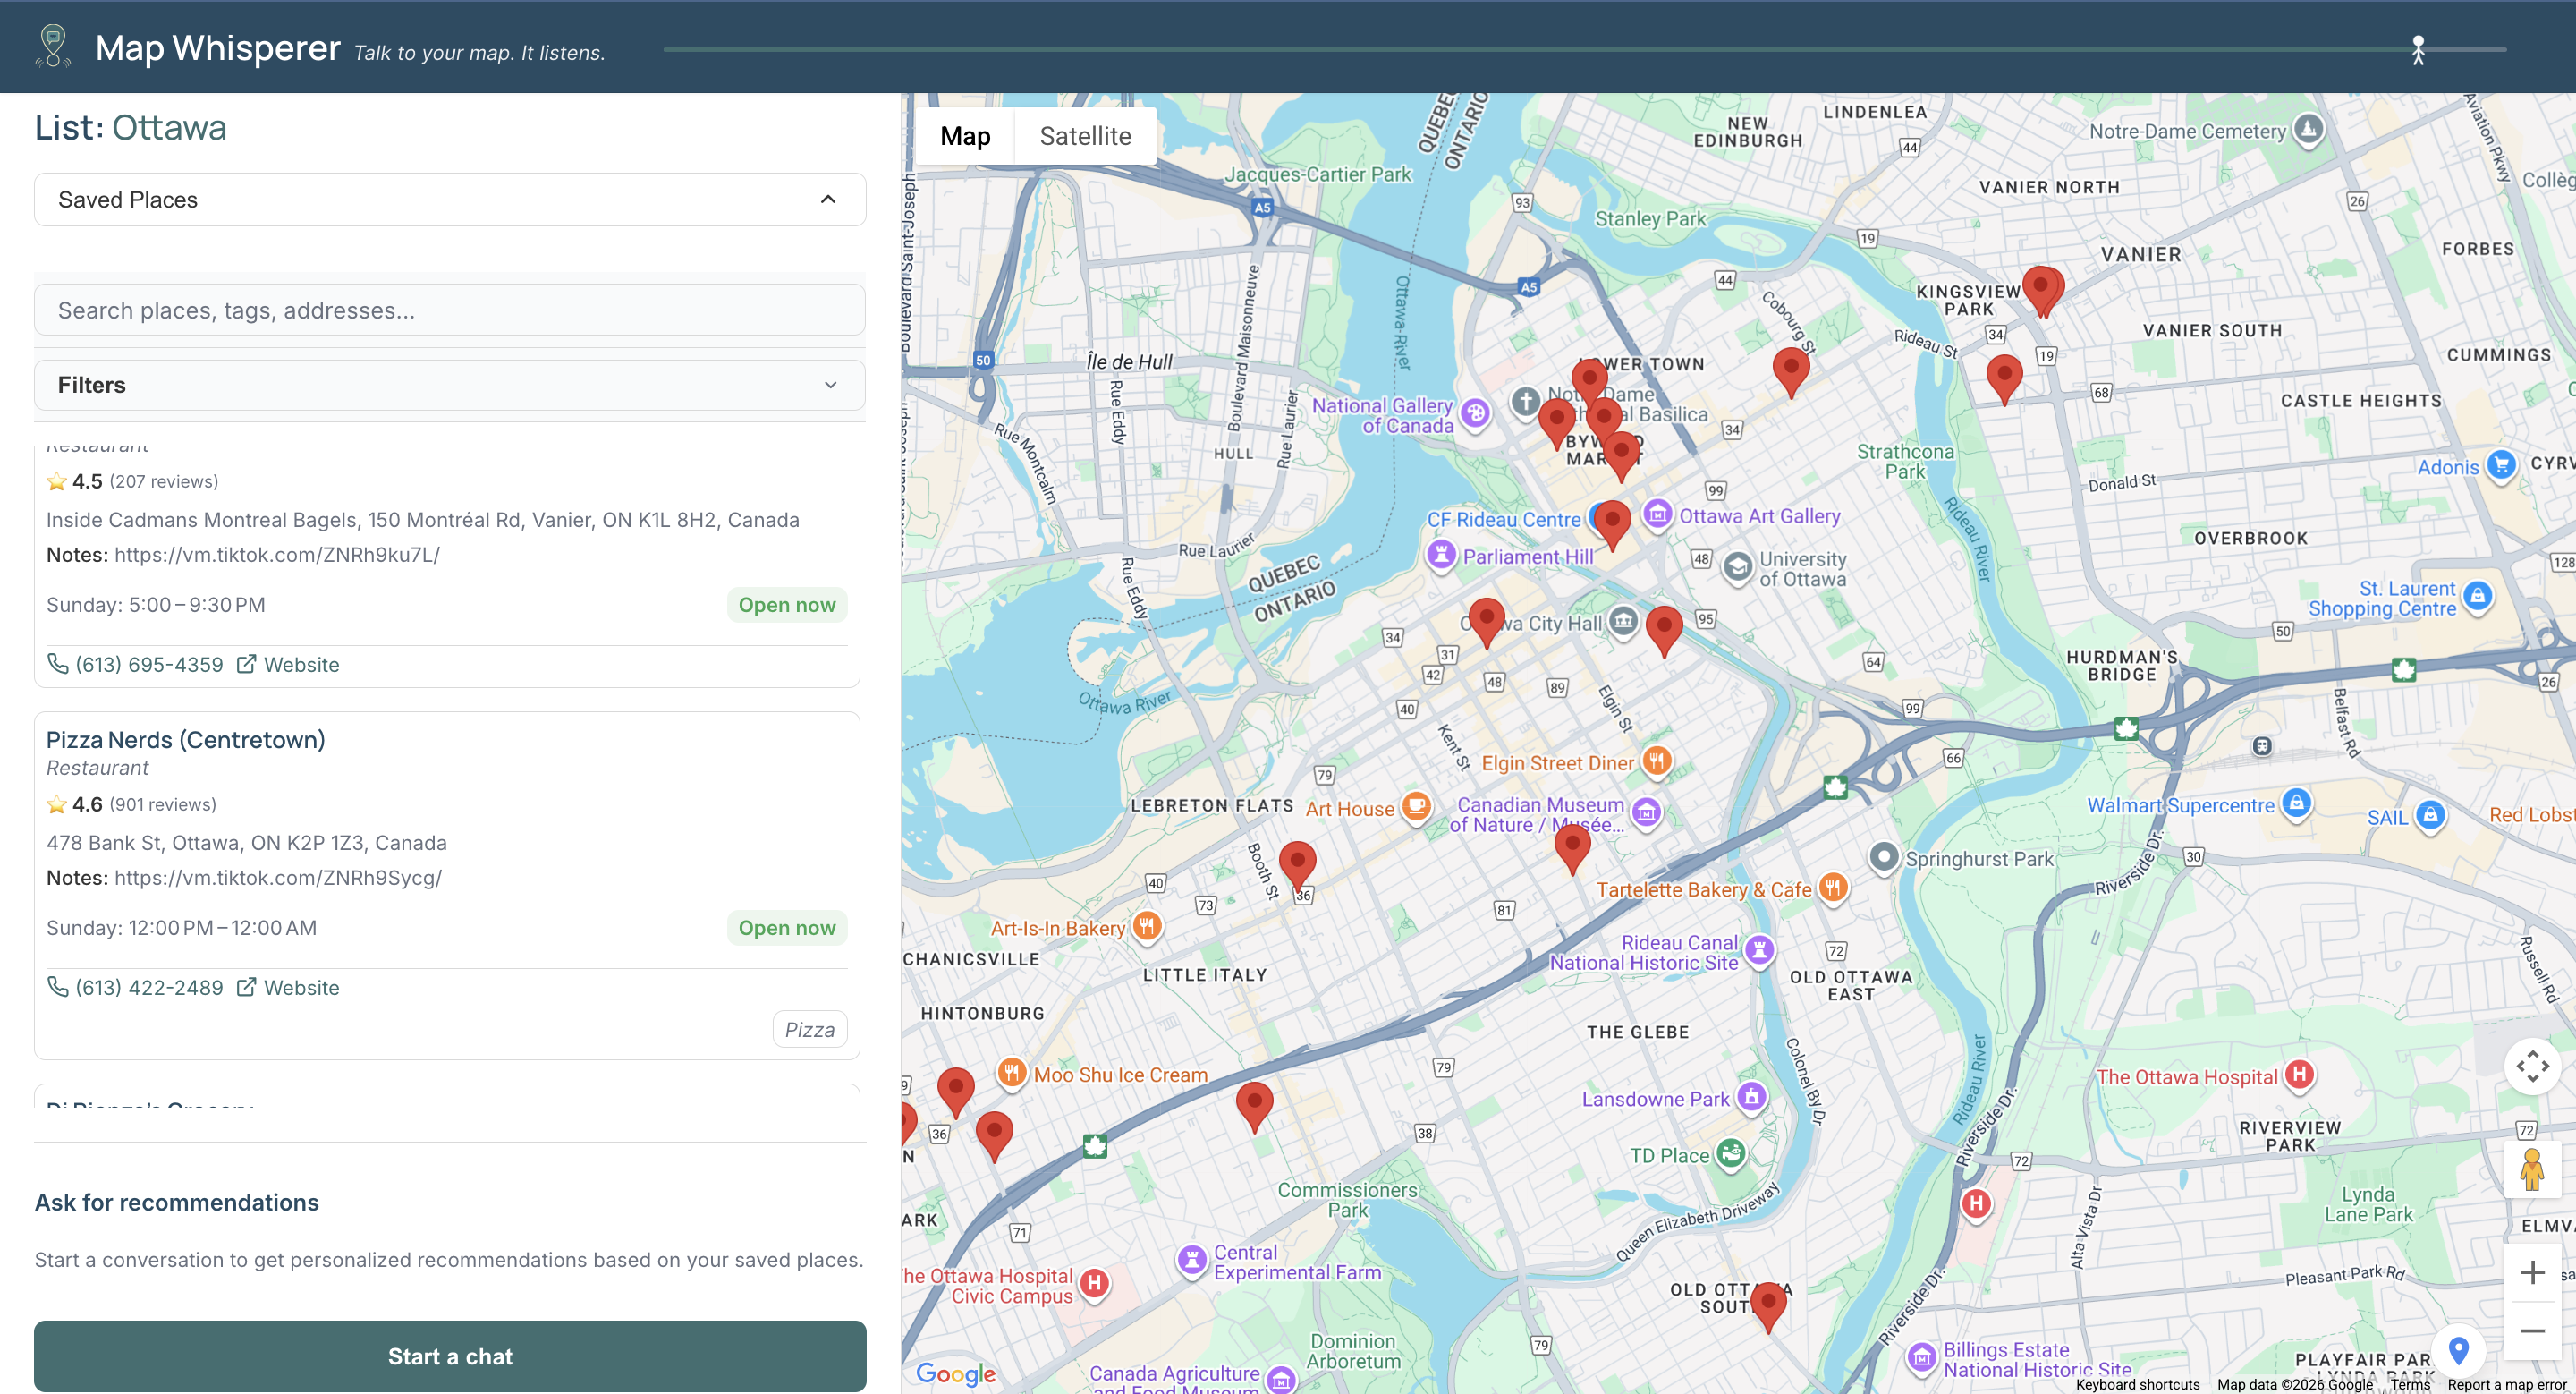Click the walking figure icon in header
2576x1394 pixels.
point(2417,49)
